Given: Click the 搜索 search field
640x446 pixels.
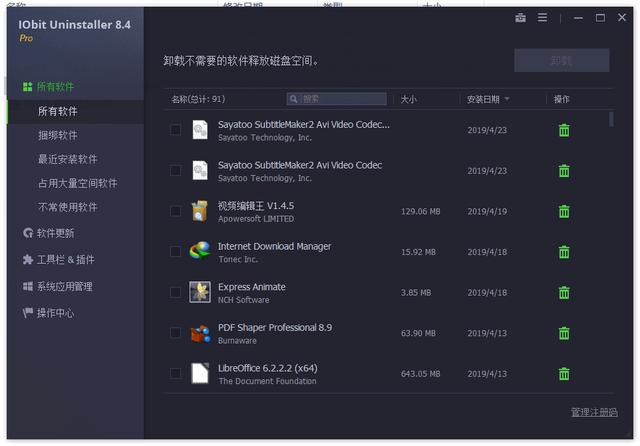Looking at the screenshot, I should point(336,99).
